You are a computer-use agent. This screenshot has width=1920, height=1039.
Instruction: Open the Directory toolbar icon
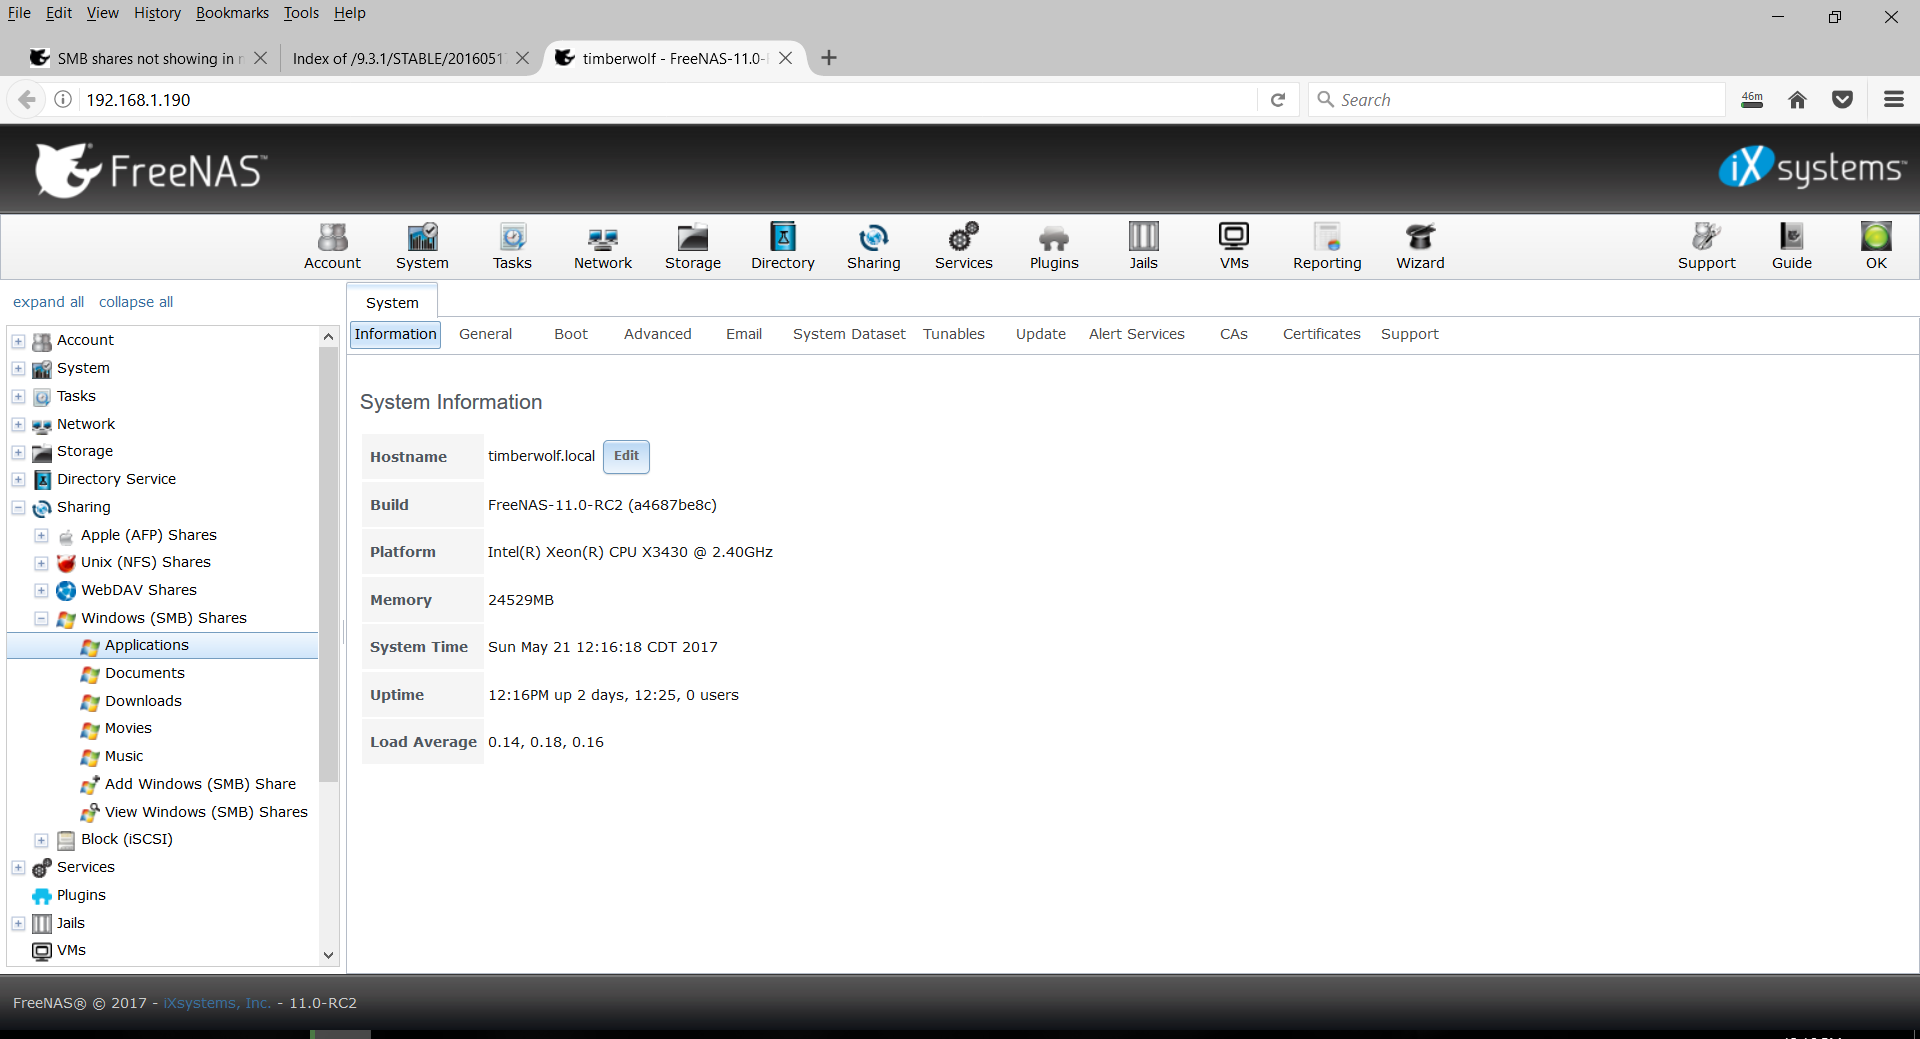click(783, 246)
